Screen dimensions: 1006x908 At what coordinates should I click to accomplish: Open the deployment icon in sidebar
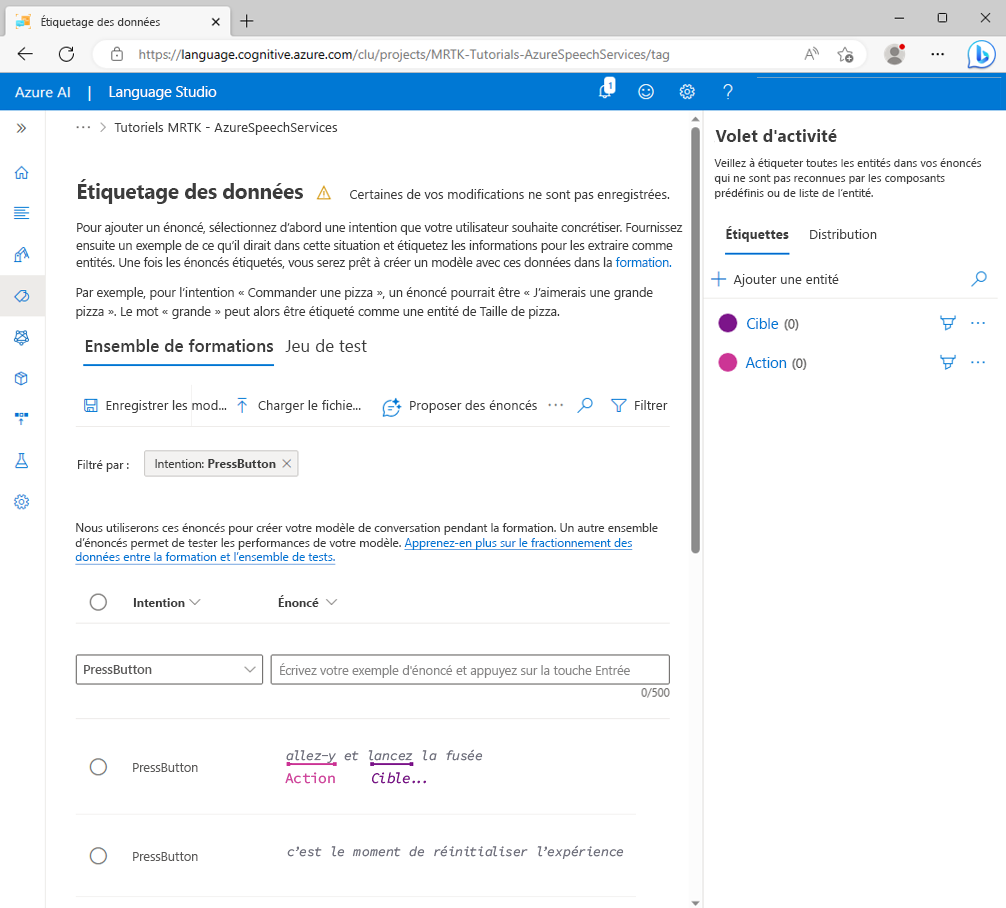pyautogui.click(x=21, y=419)
